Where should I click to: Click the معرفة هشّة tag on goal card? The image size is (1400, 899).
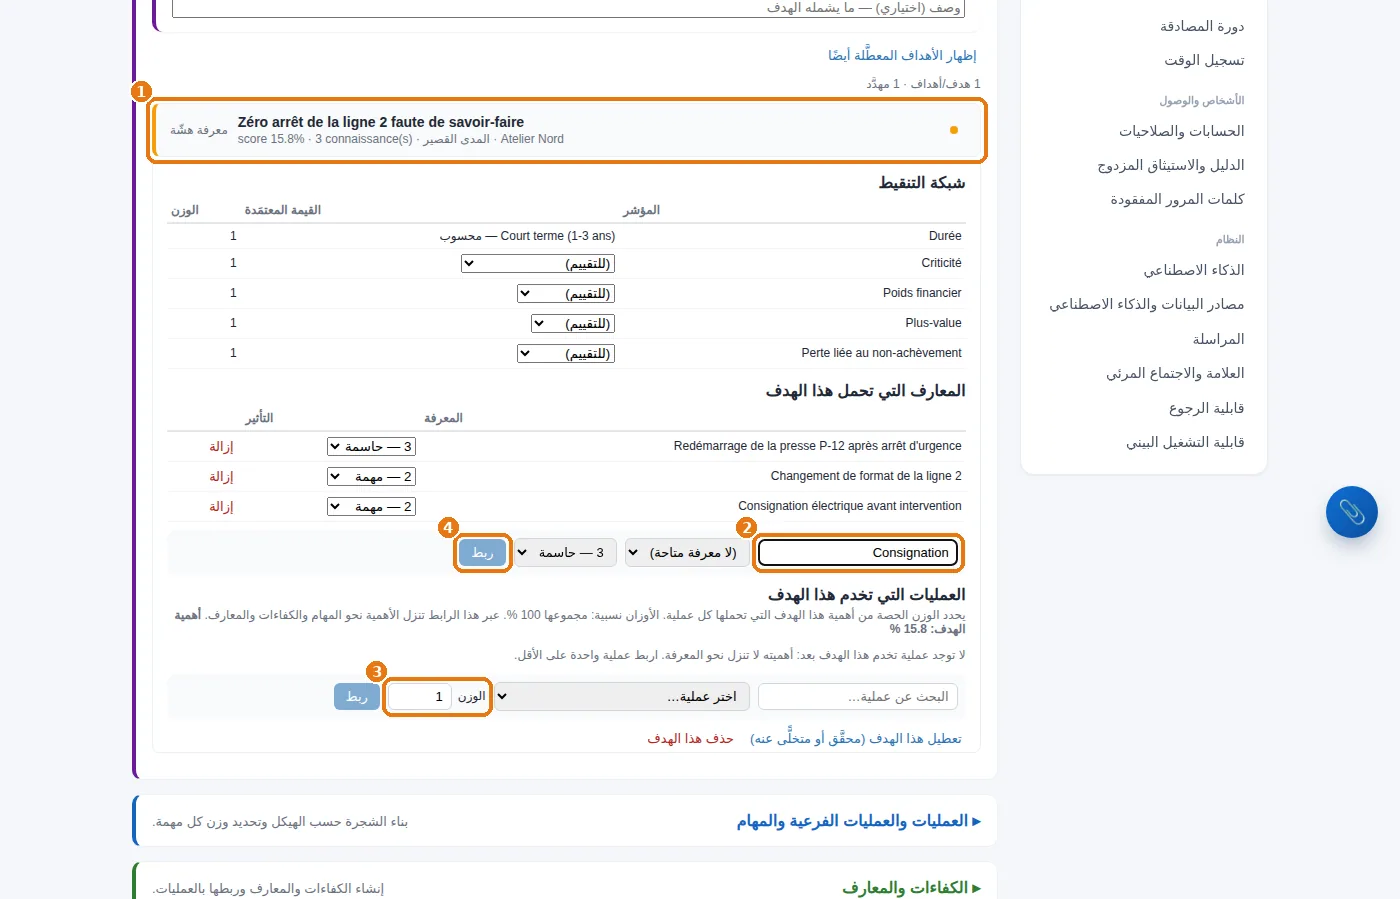tap(199, 130)
